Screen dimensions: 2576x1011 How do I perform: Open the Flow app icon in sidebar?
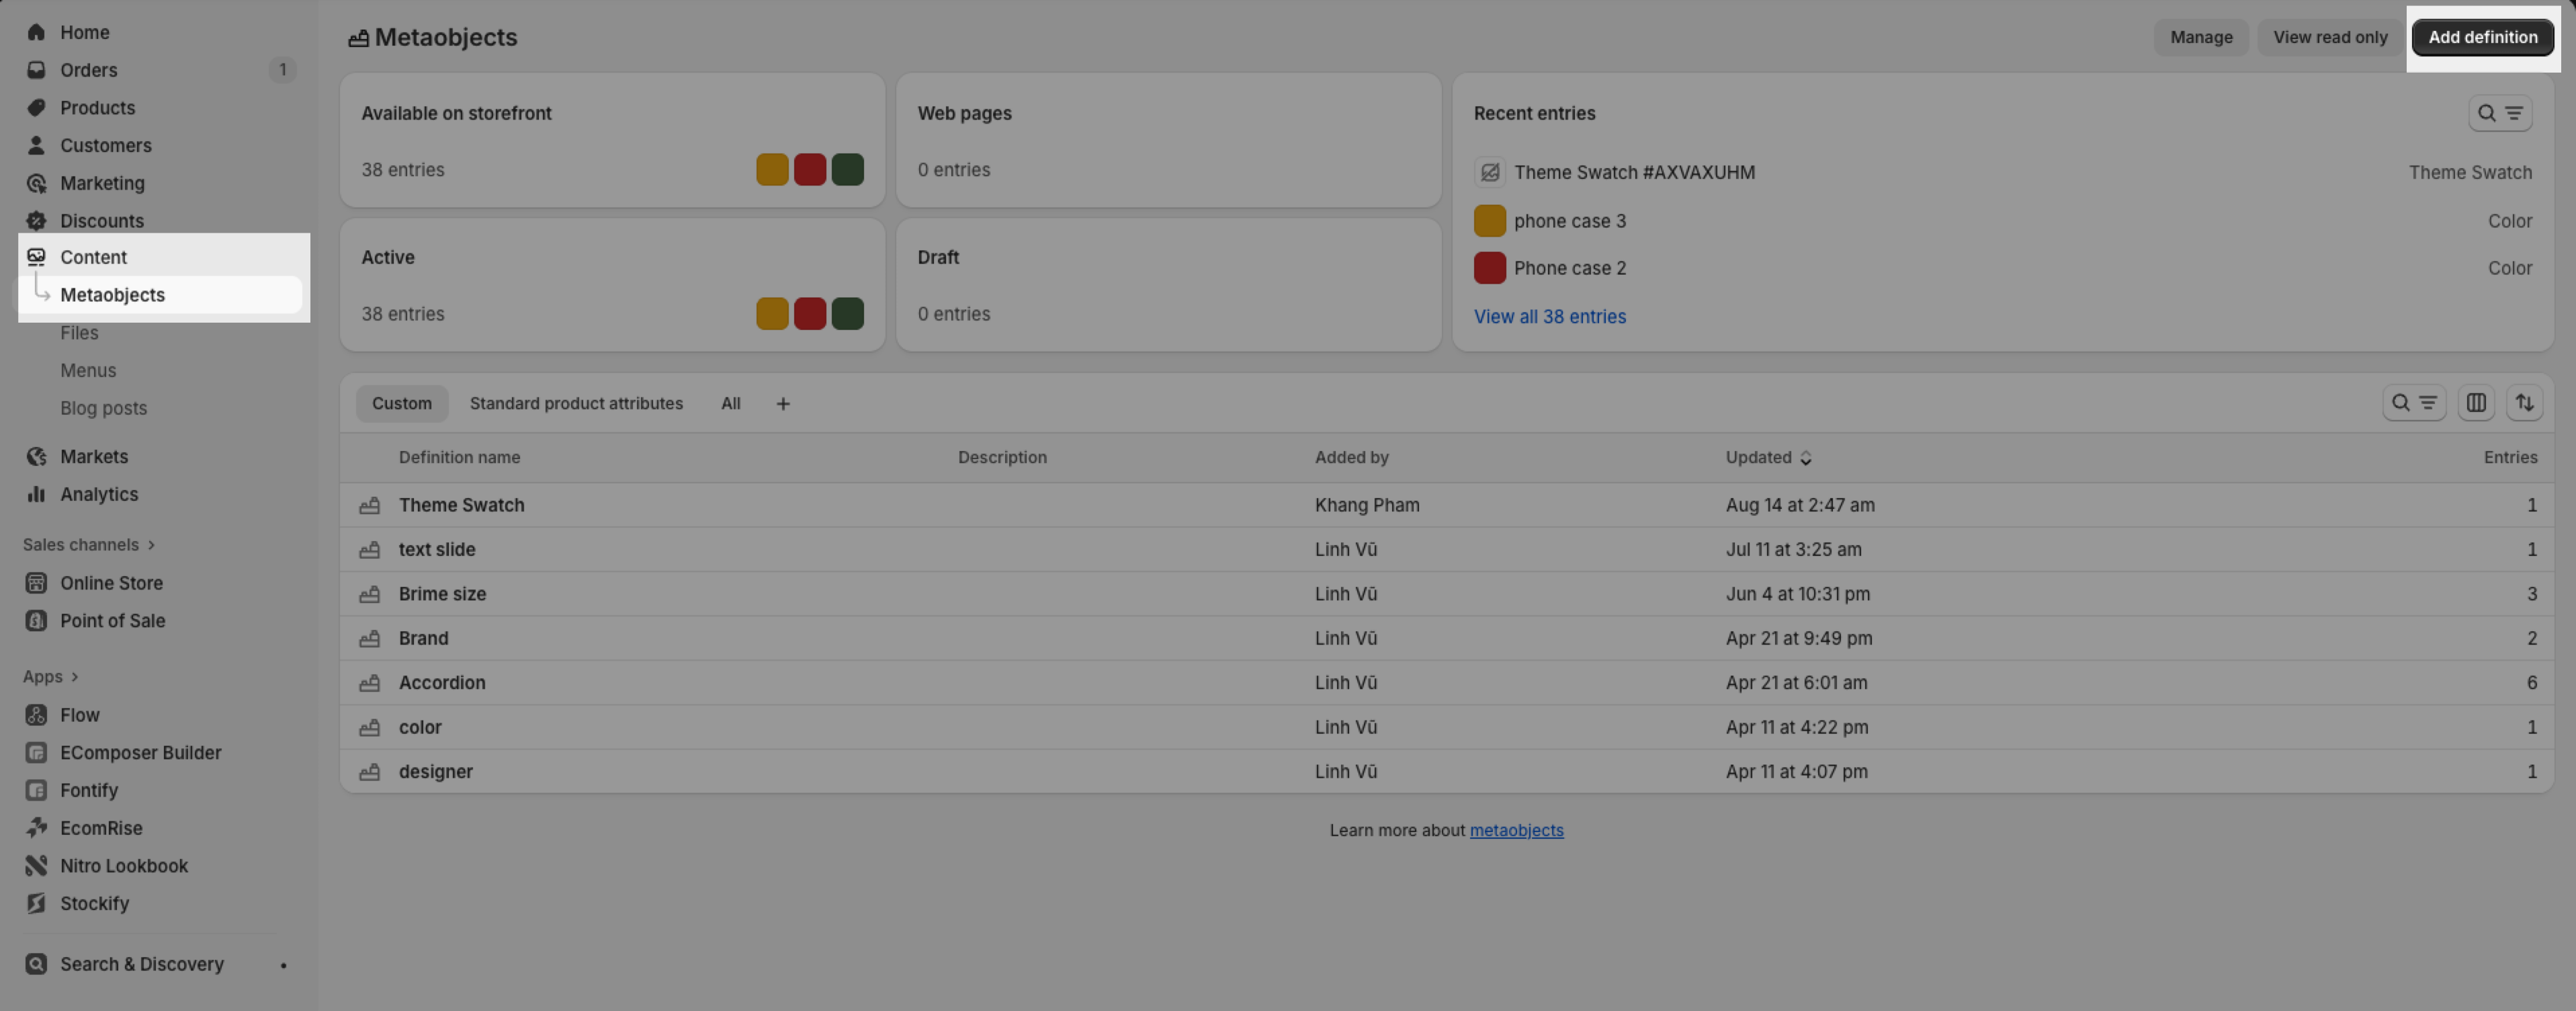pyautogui.click(x=36, y=715)
